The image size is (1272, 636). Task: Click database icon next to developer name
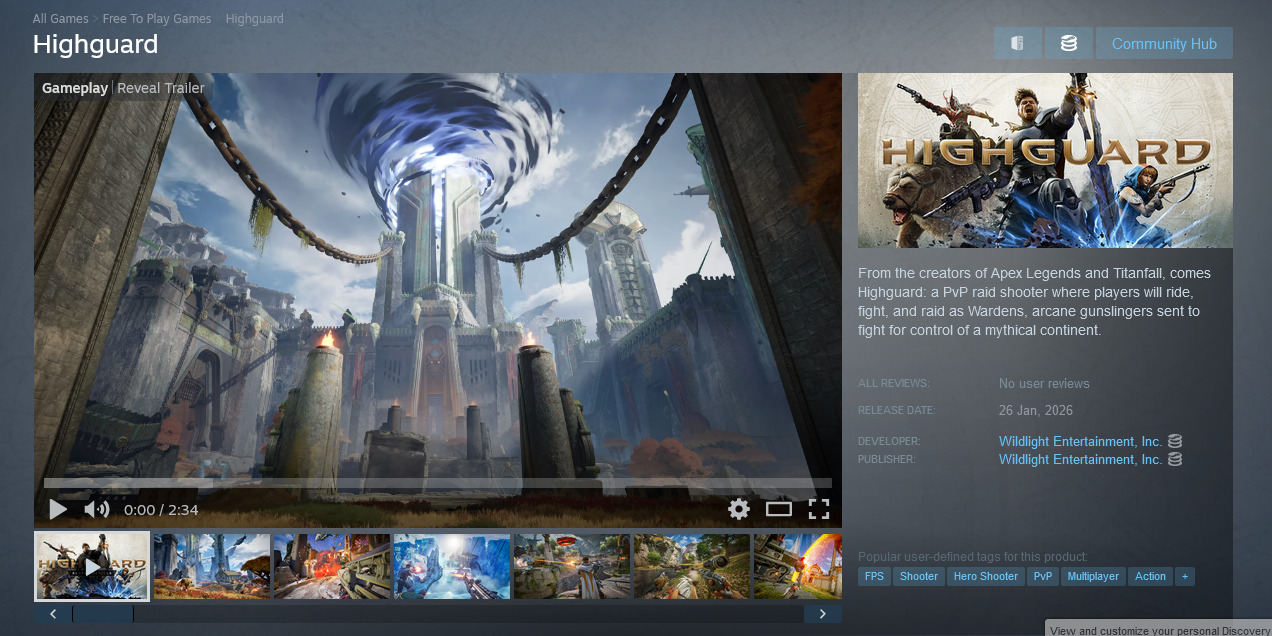point(1175,441)
